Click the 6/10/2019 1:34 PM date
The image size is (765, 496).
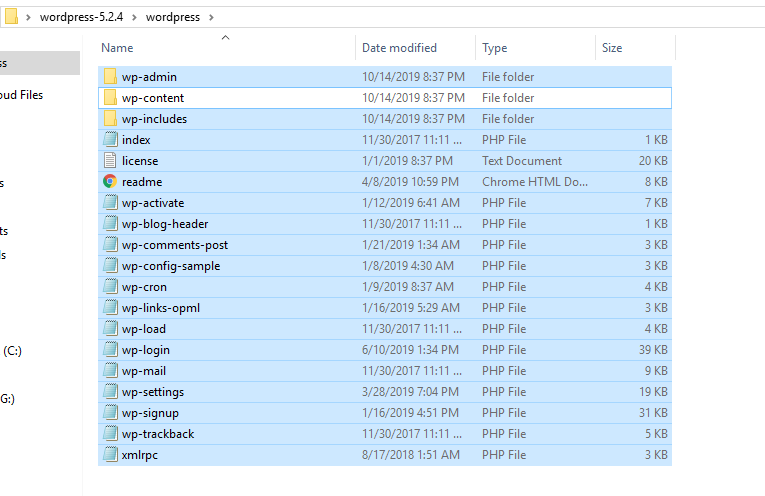410,349
